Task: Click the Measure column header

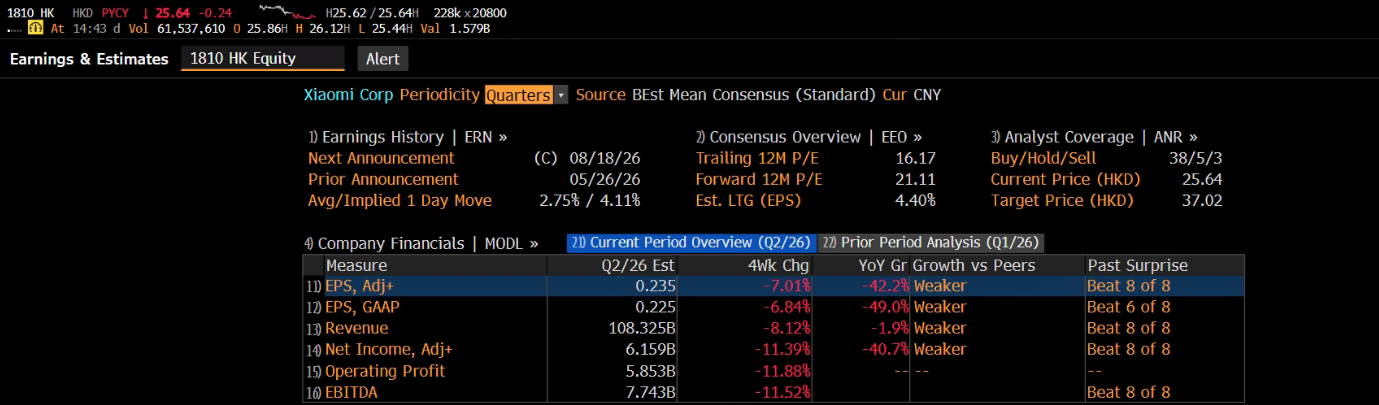Action: (436, 265)
